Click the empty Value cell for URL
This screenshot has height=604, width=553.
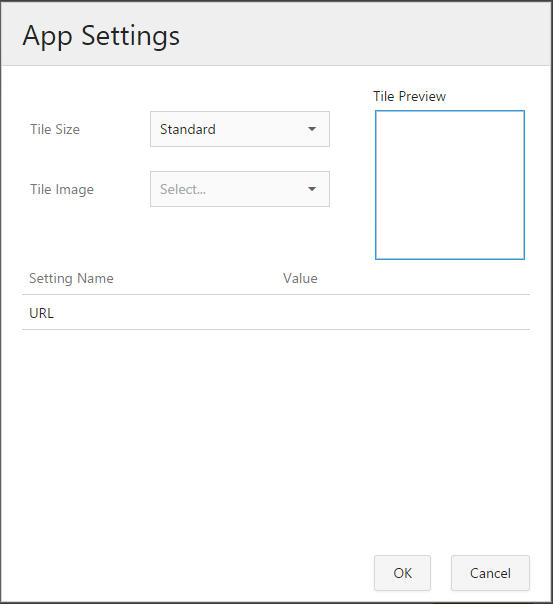point(404,312)
